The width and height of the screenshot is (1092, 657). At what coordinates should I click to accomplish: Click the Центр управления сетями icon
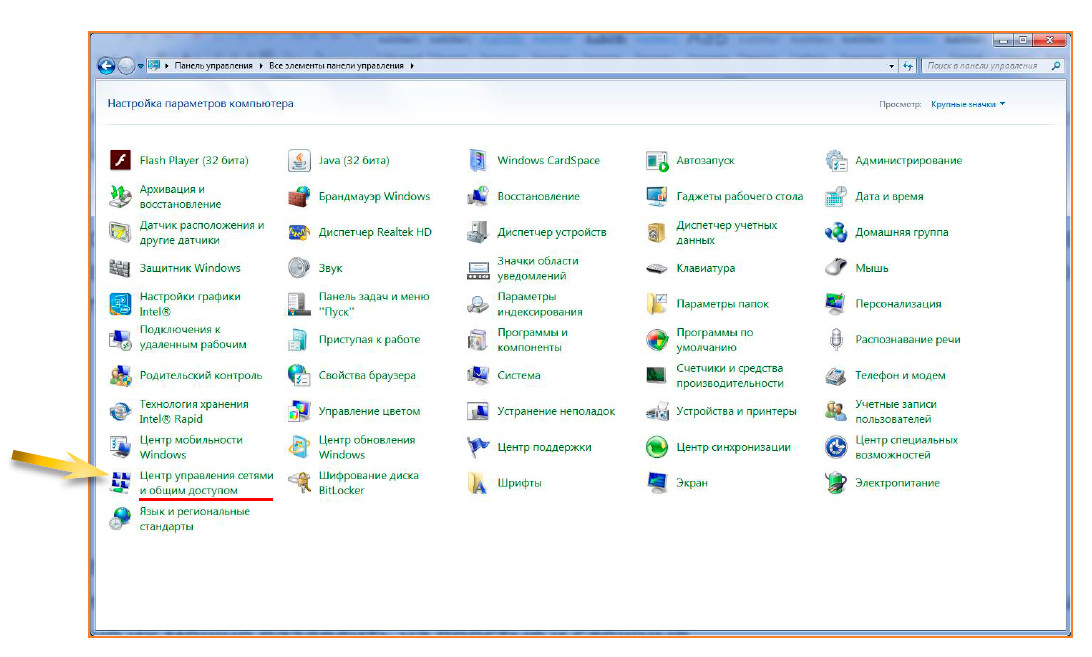pos(121,484)
